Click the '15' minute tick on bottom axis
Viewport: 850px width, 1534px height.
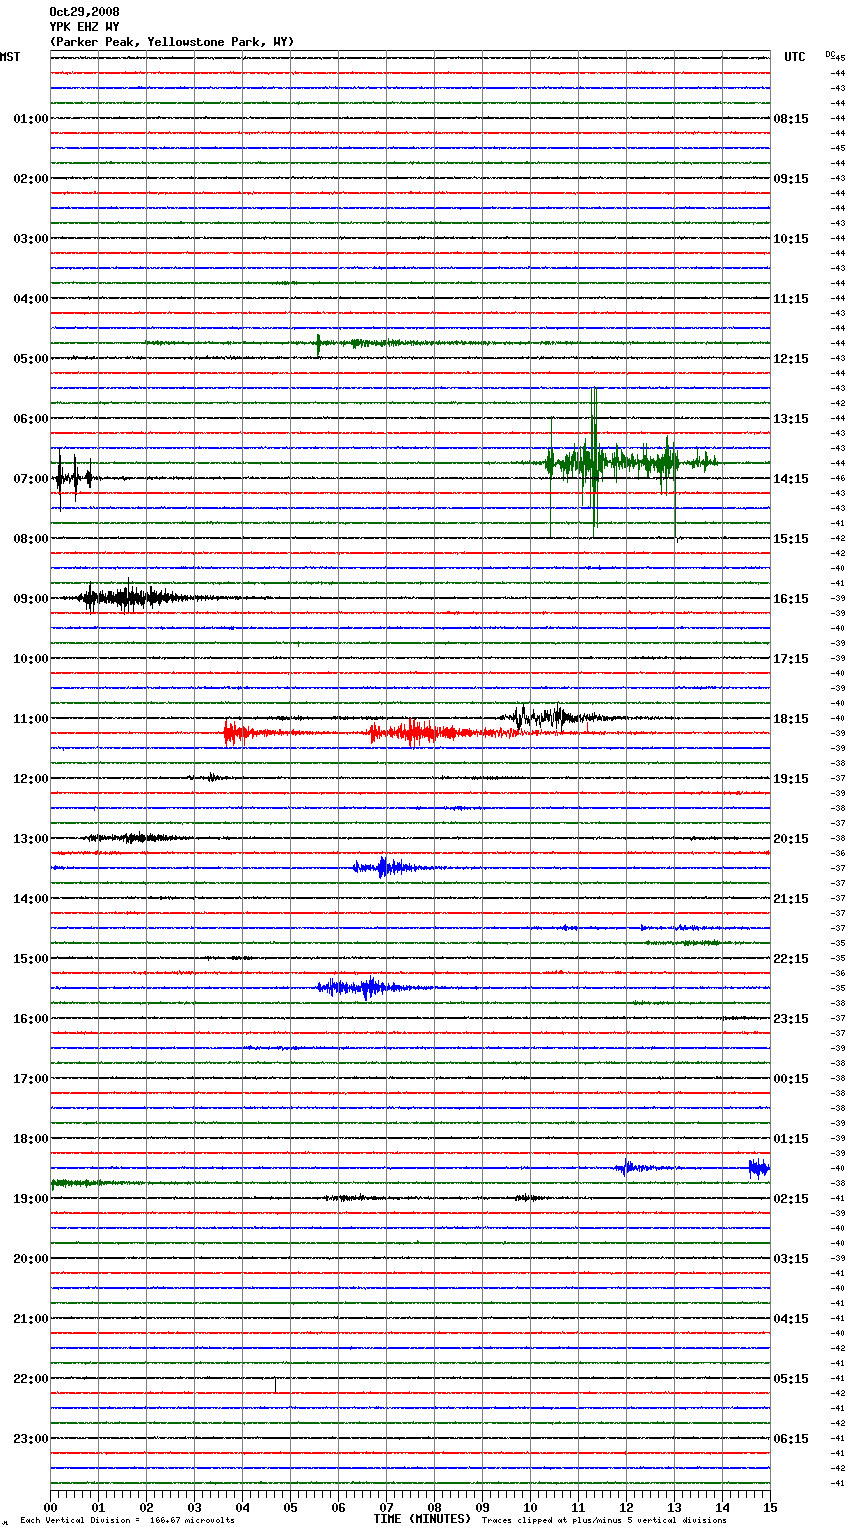[770, 1507]
